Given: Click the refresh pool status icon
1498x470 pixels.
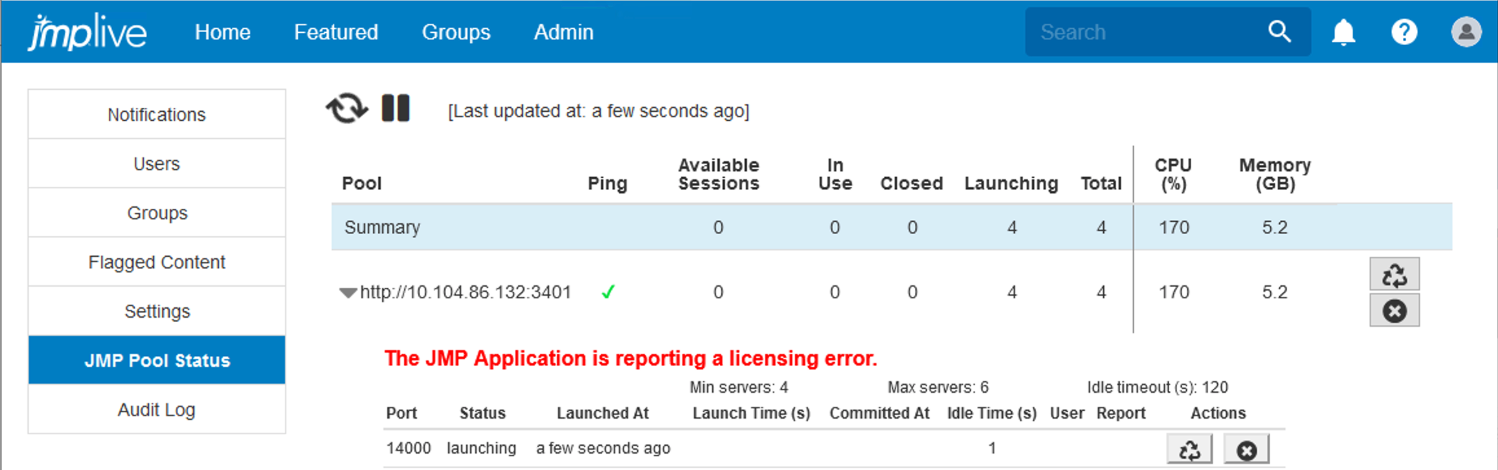Looking at the screenshot, I should point(346,108).
